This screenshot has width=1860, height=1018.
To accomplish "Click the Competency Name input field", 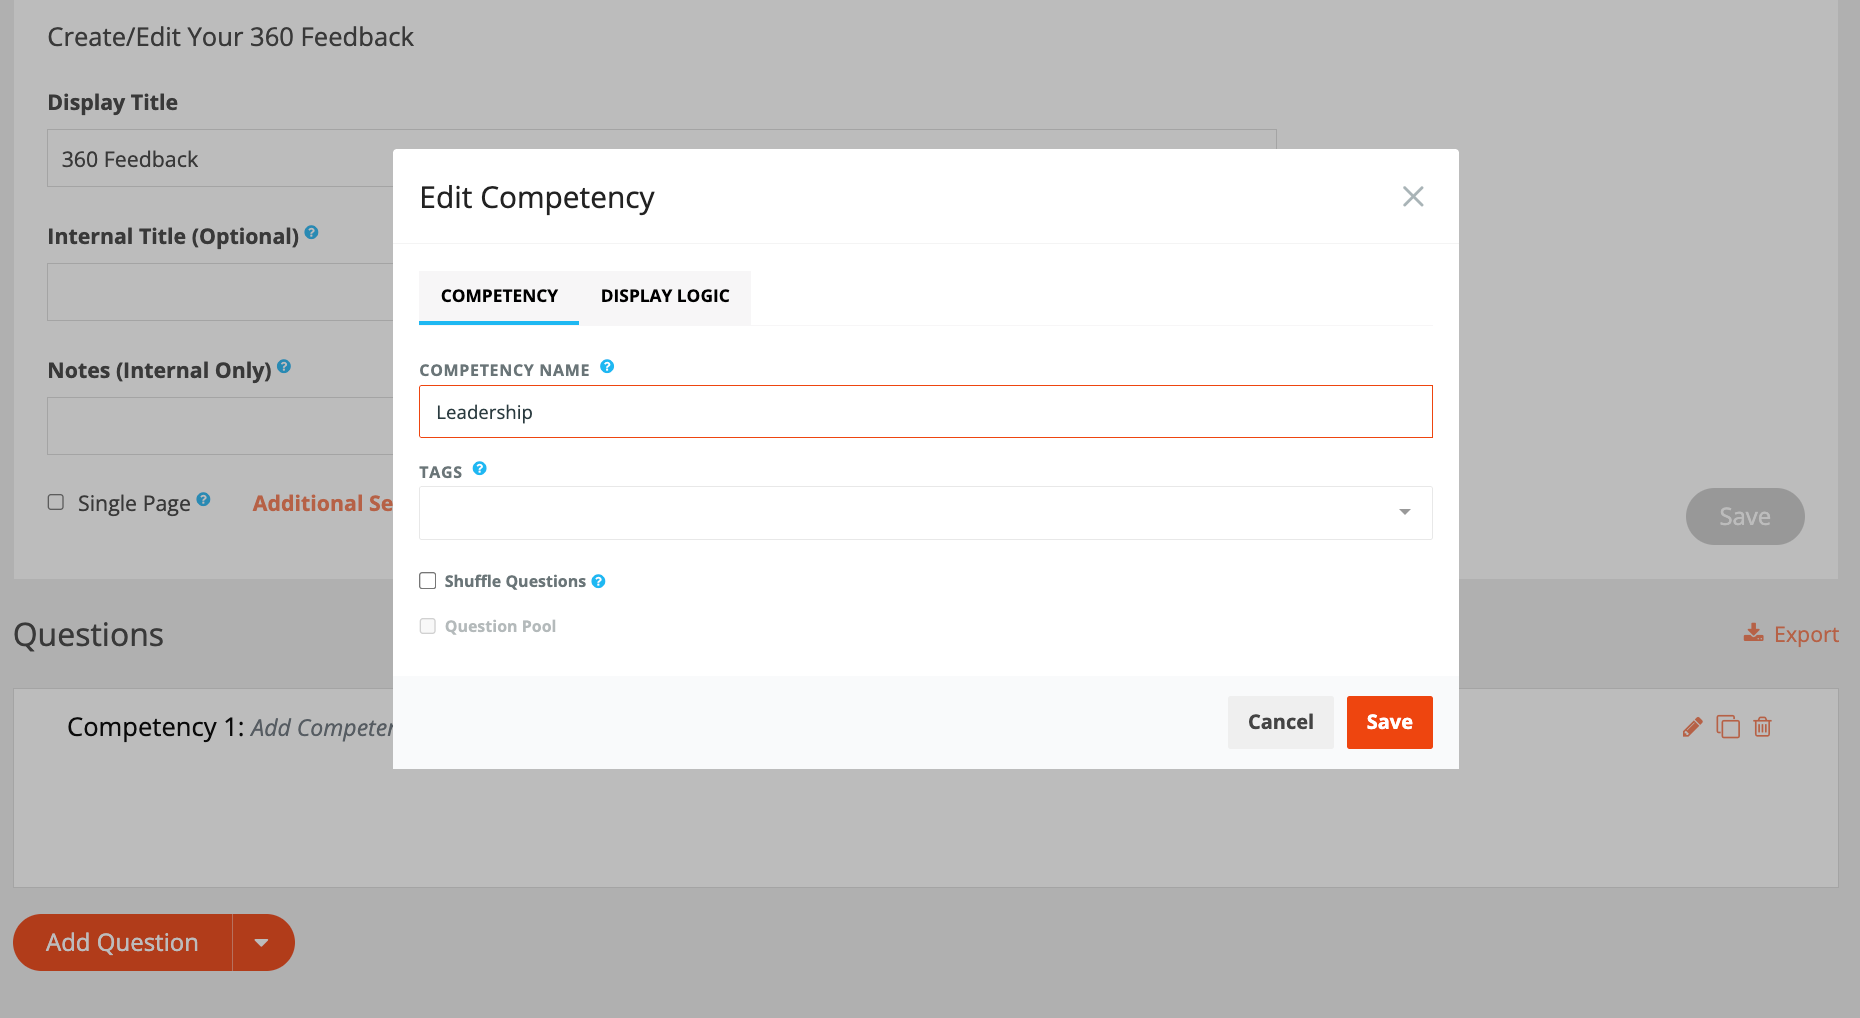I will [x=925, y=412].
